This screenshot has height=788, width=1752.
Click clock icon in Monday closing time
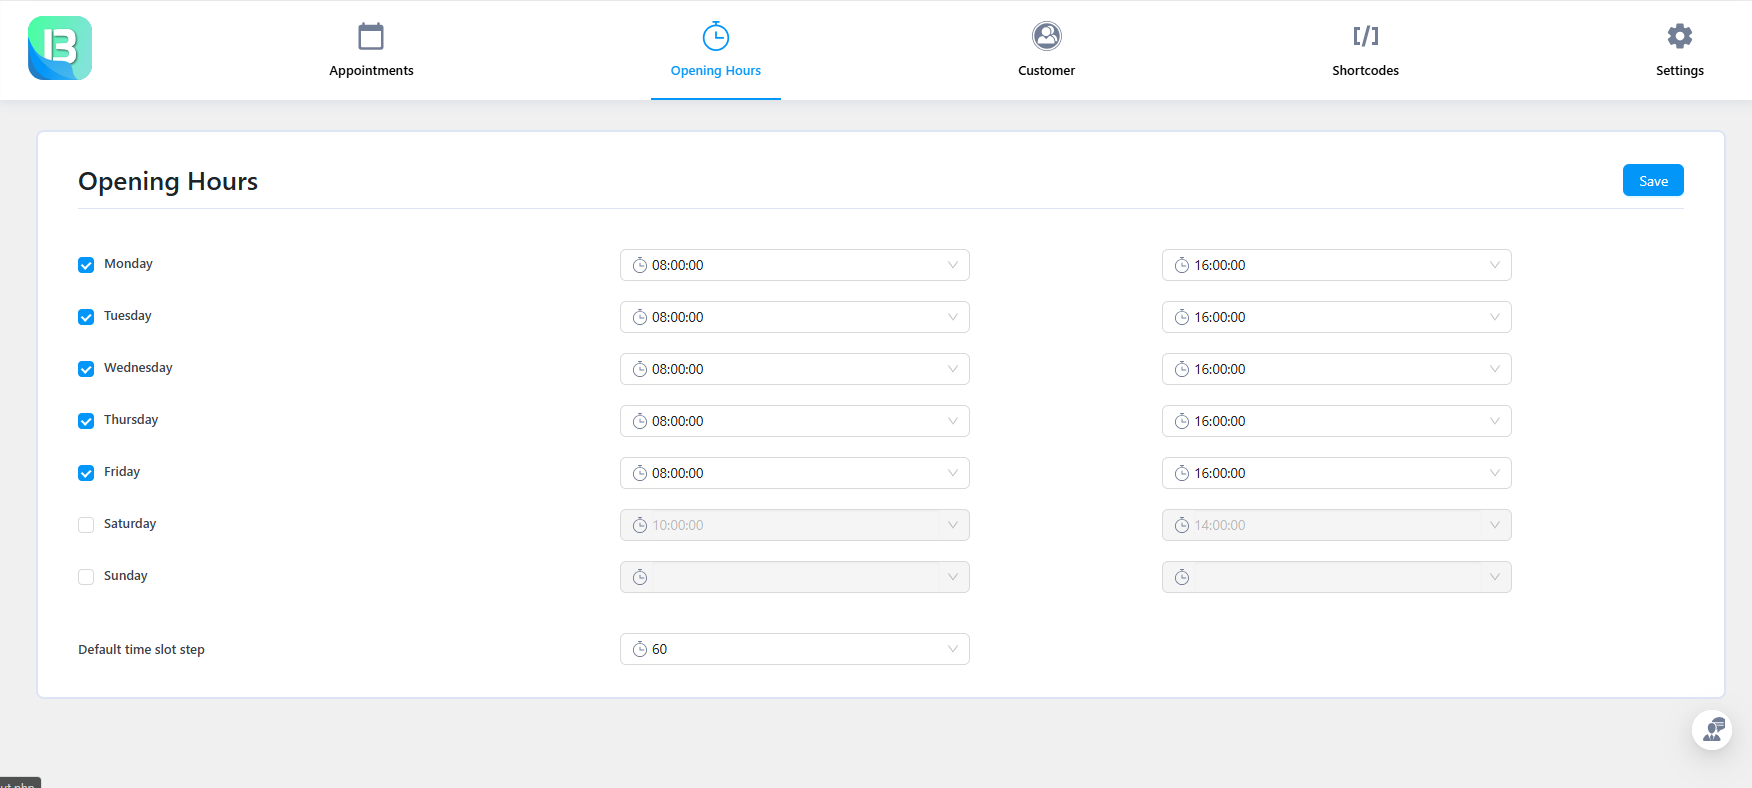pos(1182,265)
